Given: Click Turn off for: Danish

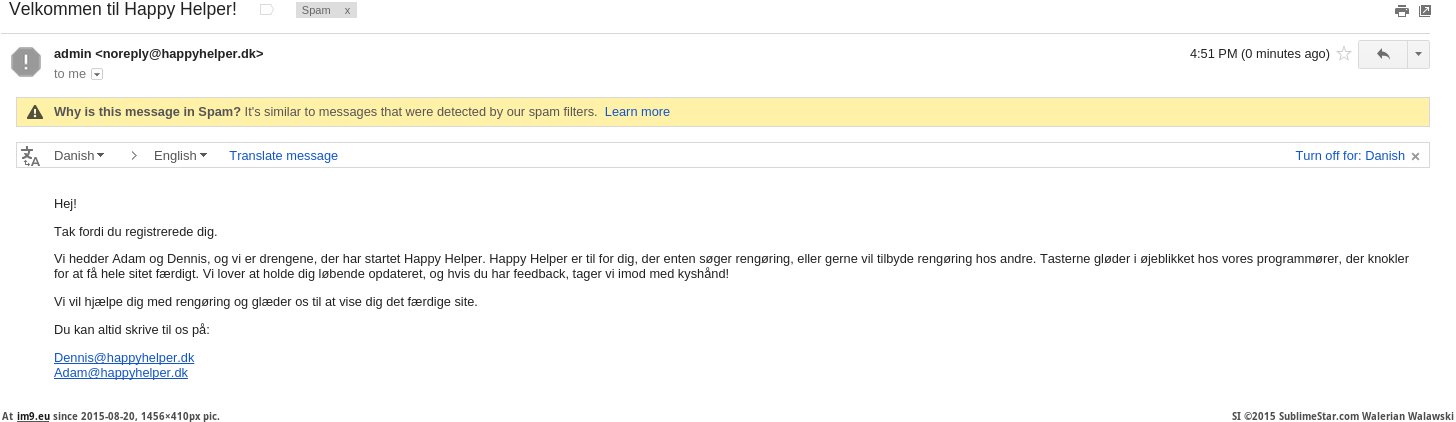Looking at the screenshot, I should tap(1350, 156).
